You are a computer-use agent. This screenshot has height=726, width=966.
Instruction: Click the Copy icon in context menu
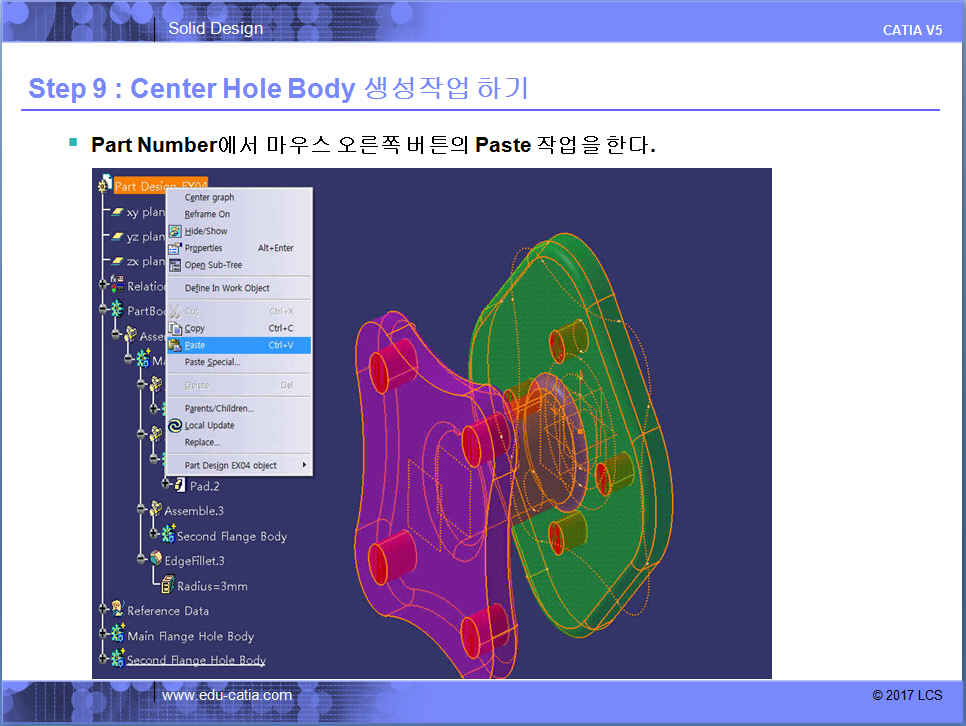[175, 328]
